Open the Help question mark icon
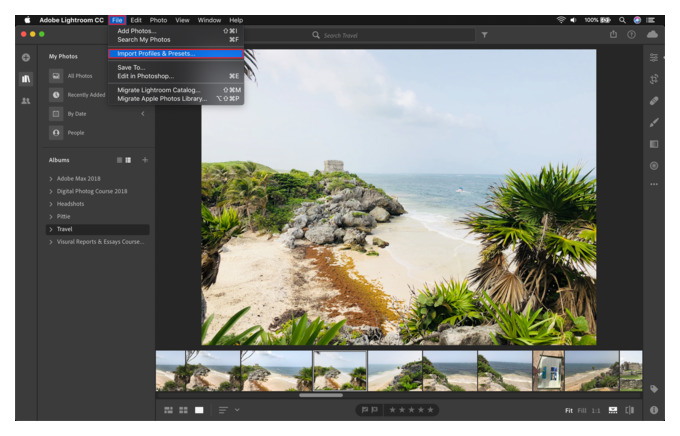 pyautogui.click(x=631, y=35)
